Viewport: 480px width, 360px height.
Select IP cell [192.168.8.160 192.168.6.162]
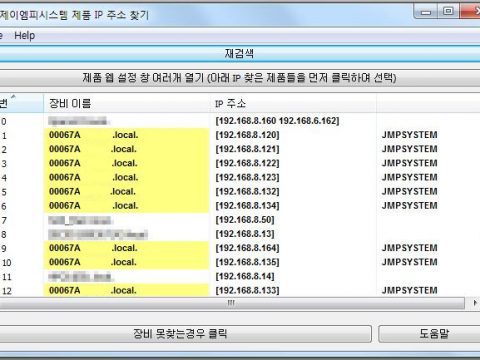coord(277,121)
